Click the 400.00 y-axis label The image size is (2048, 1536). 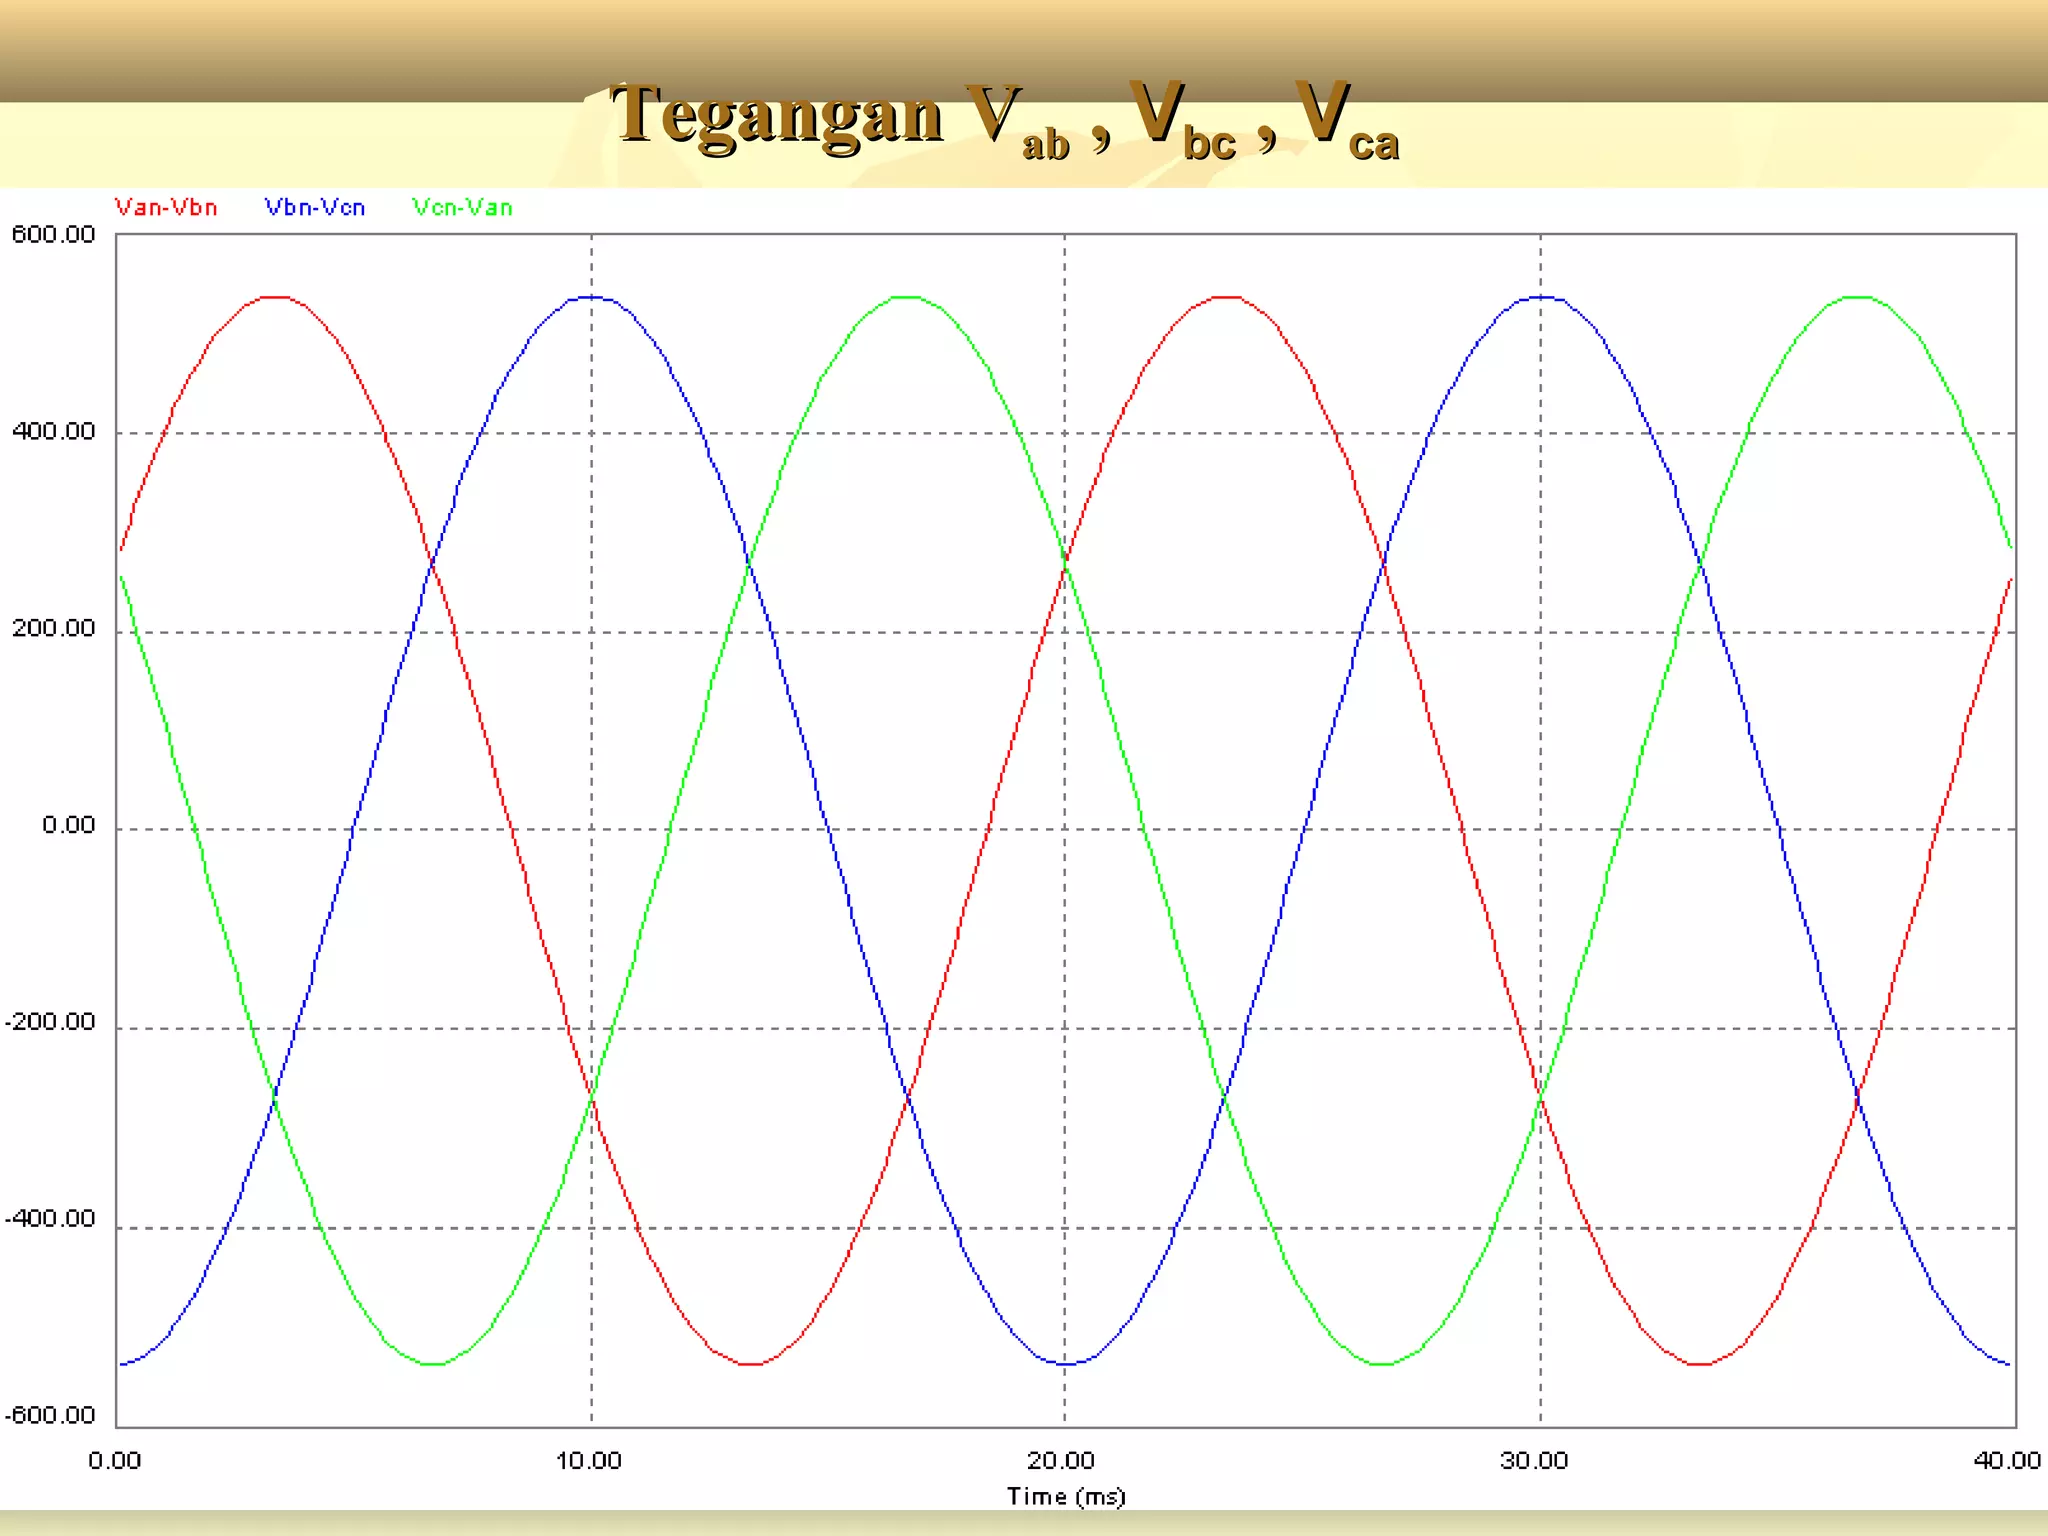[x=54, y=432]
